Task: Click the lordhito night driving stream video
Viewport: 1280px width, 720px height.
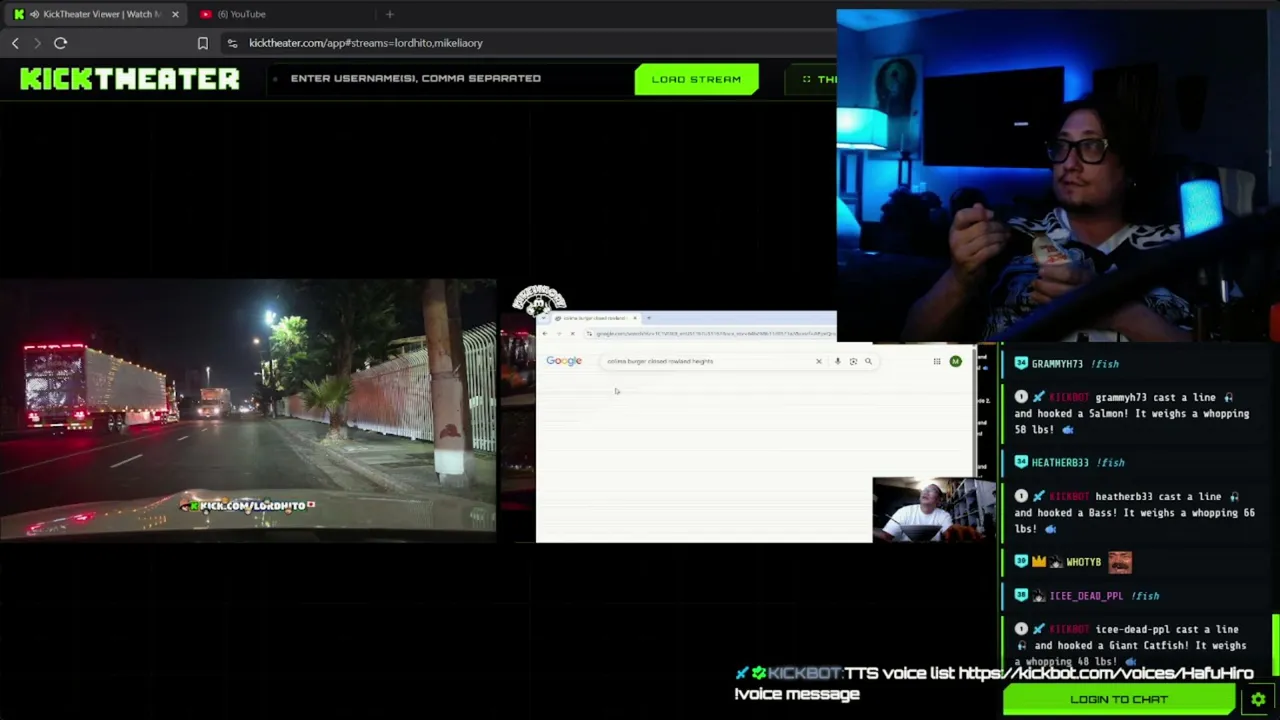Action: coord(248,410)
